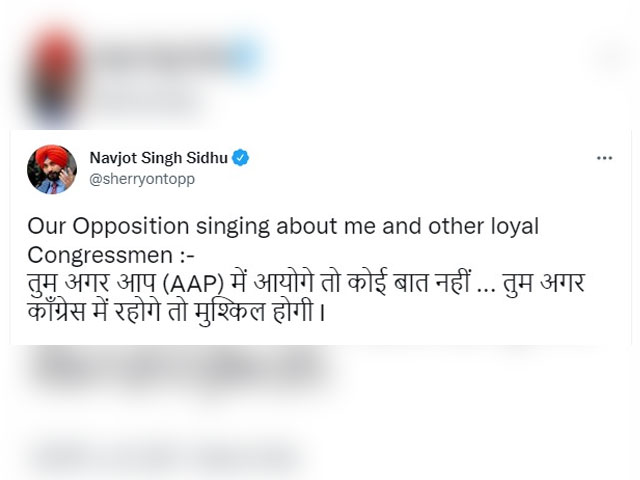Click the blue verified badge beside Sidhu's name

[x=241, y=157]
